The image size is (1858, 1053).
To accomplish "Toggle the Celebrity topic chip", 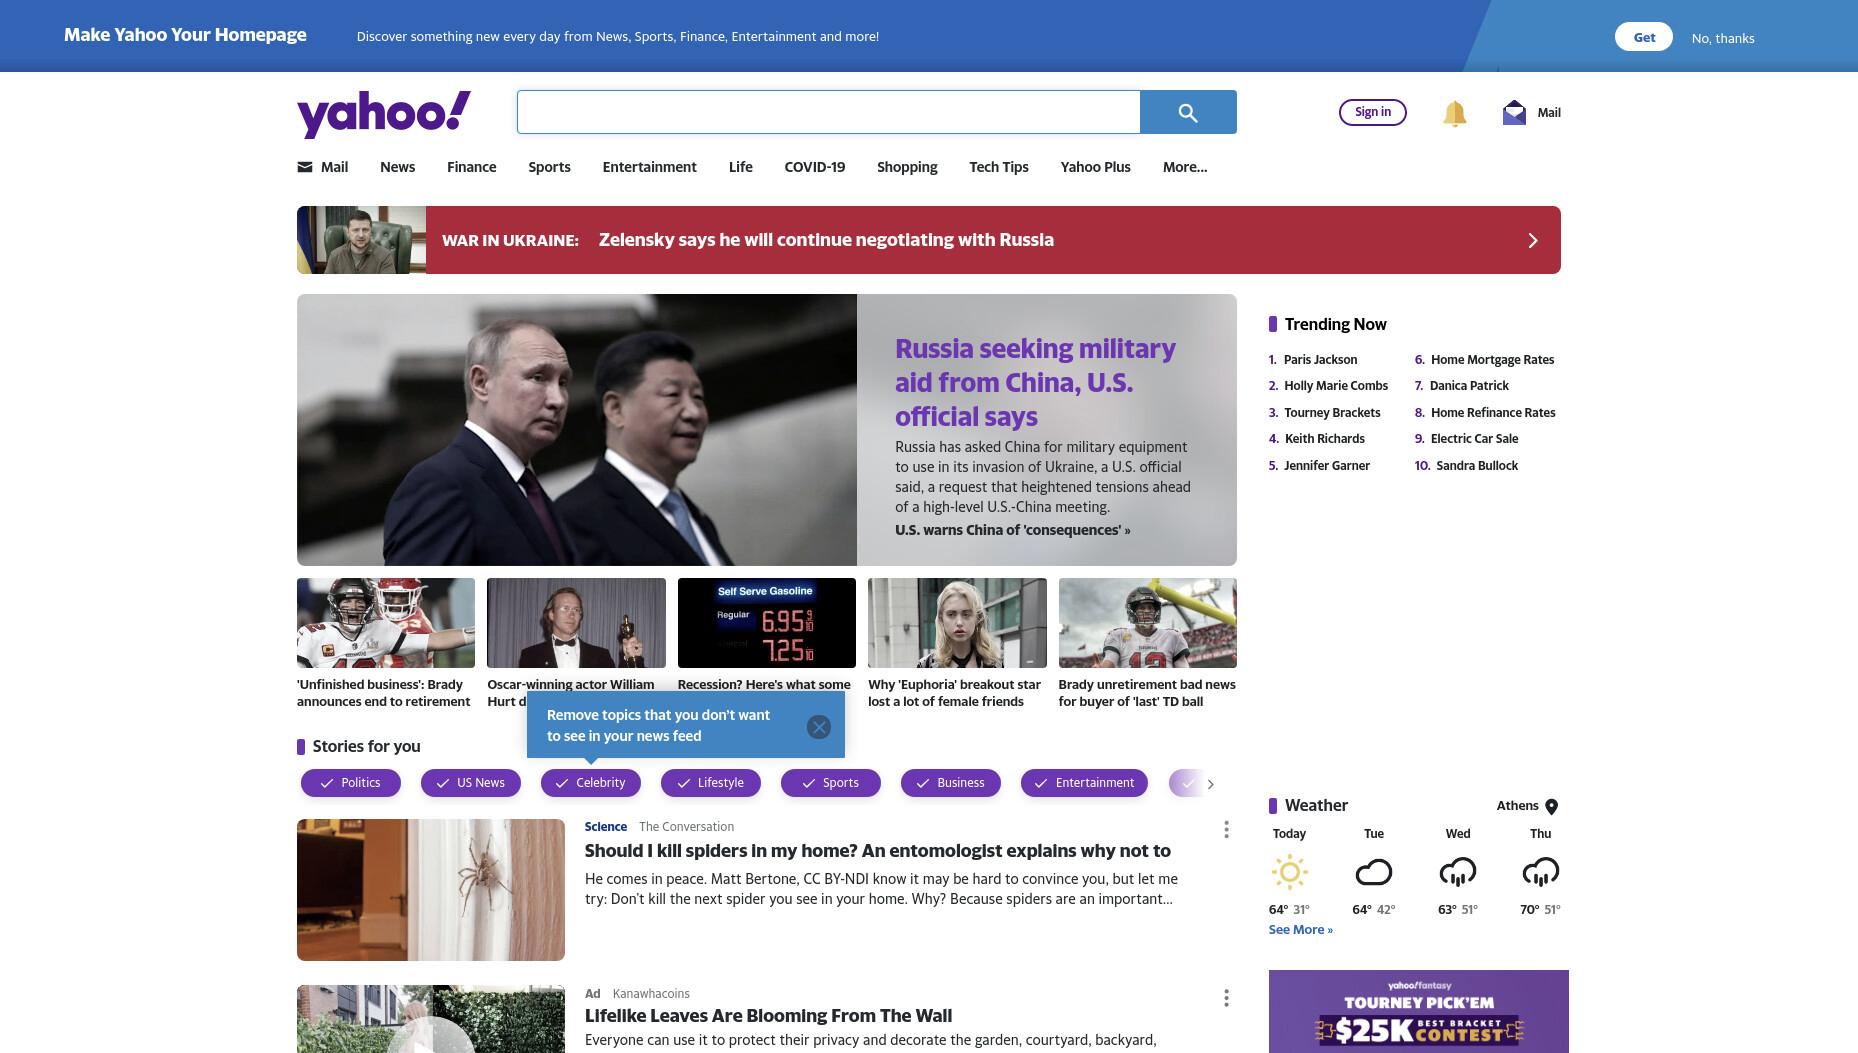I will point(590,783).
